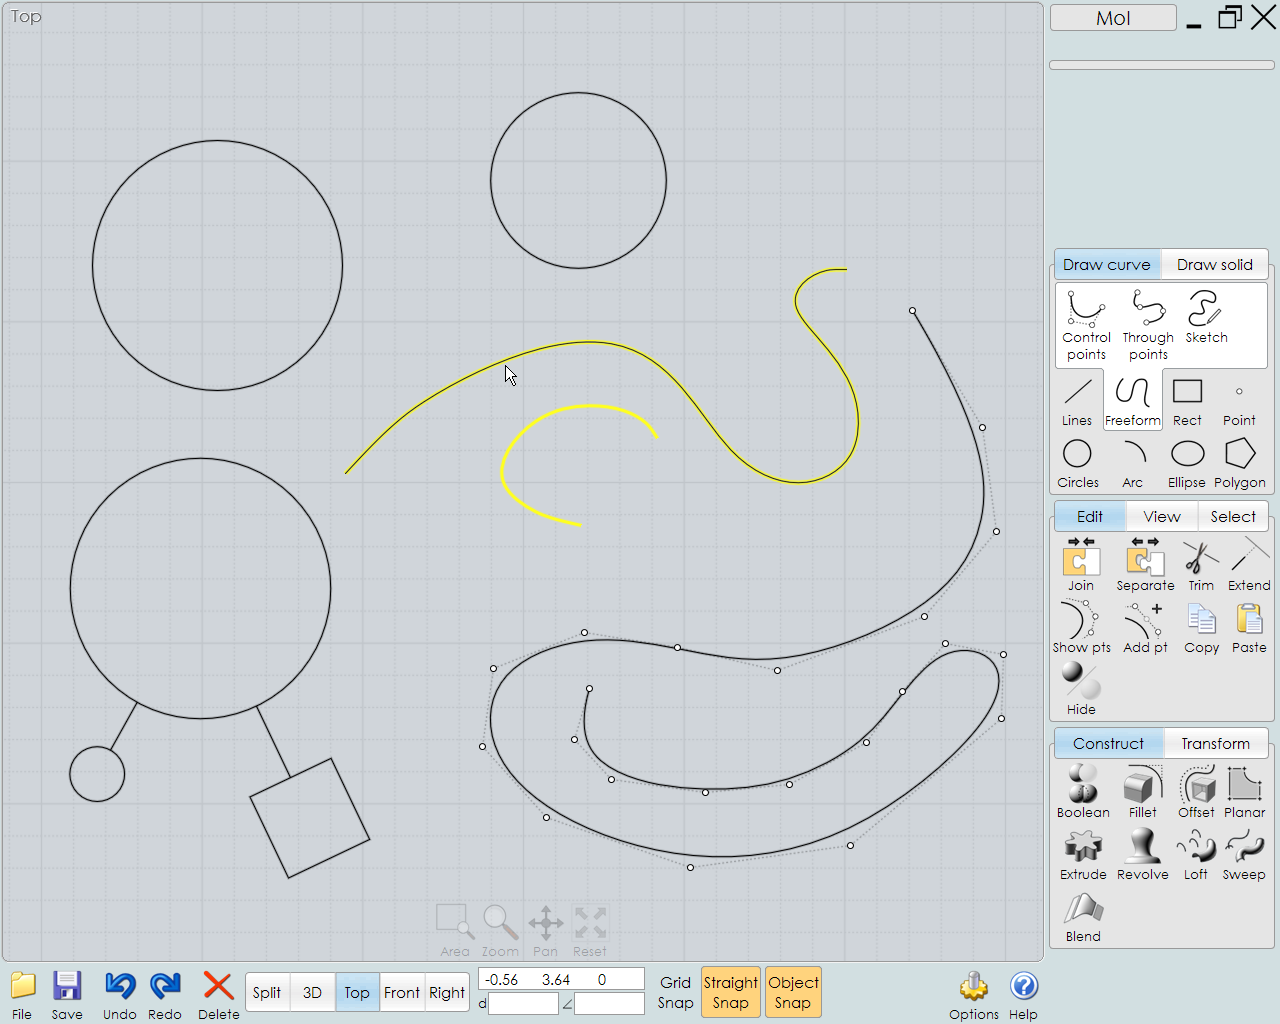Image resolution: width=1280 pixels, height=1024 pixels.
Task: Switch viewport to Front view
Action: click(401, 992)
